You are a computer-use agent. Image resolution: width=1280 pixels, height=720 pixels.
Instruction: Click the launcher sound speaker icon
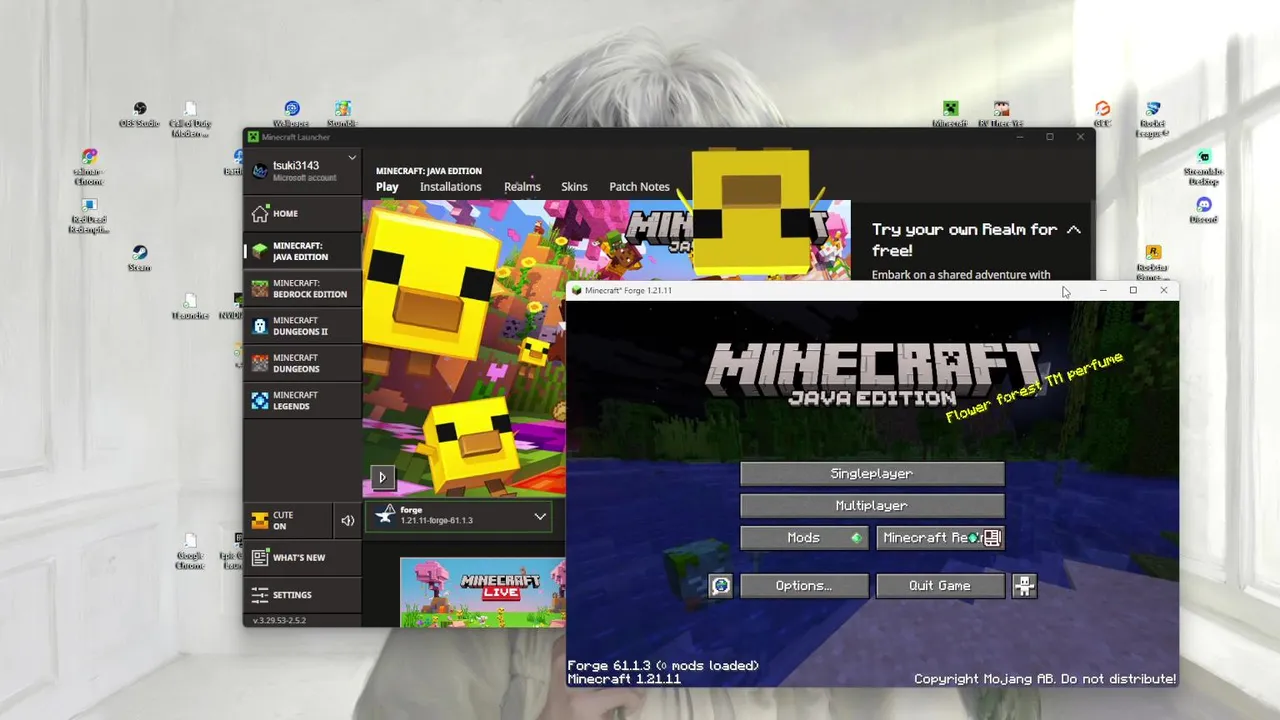tap(348, 520)
